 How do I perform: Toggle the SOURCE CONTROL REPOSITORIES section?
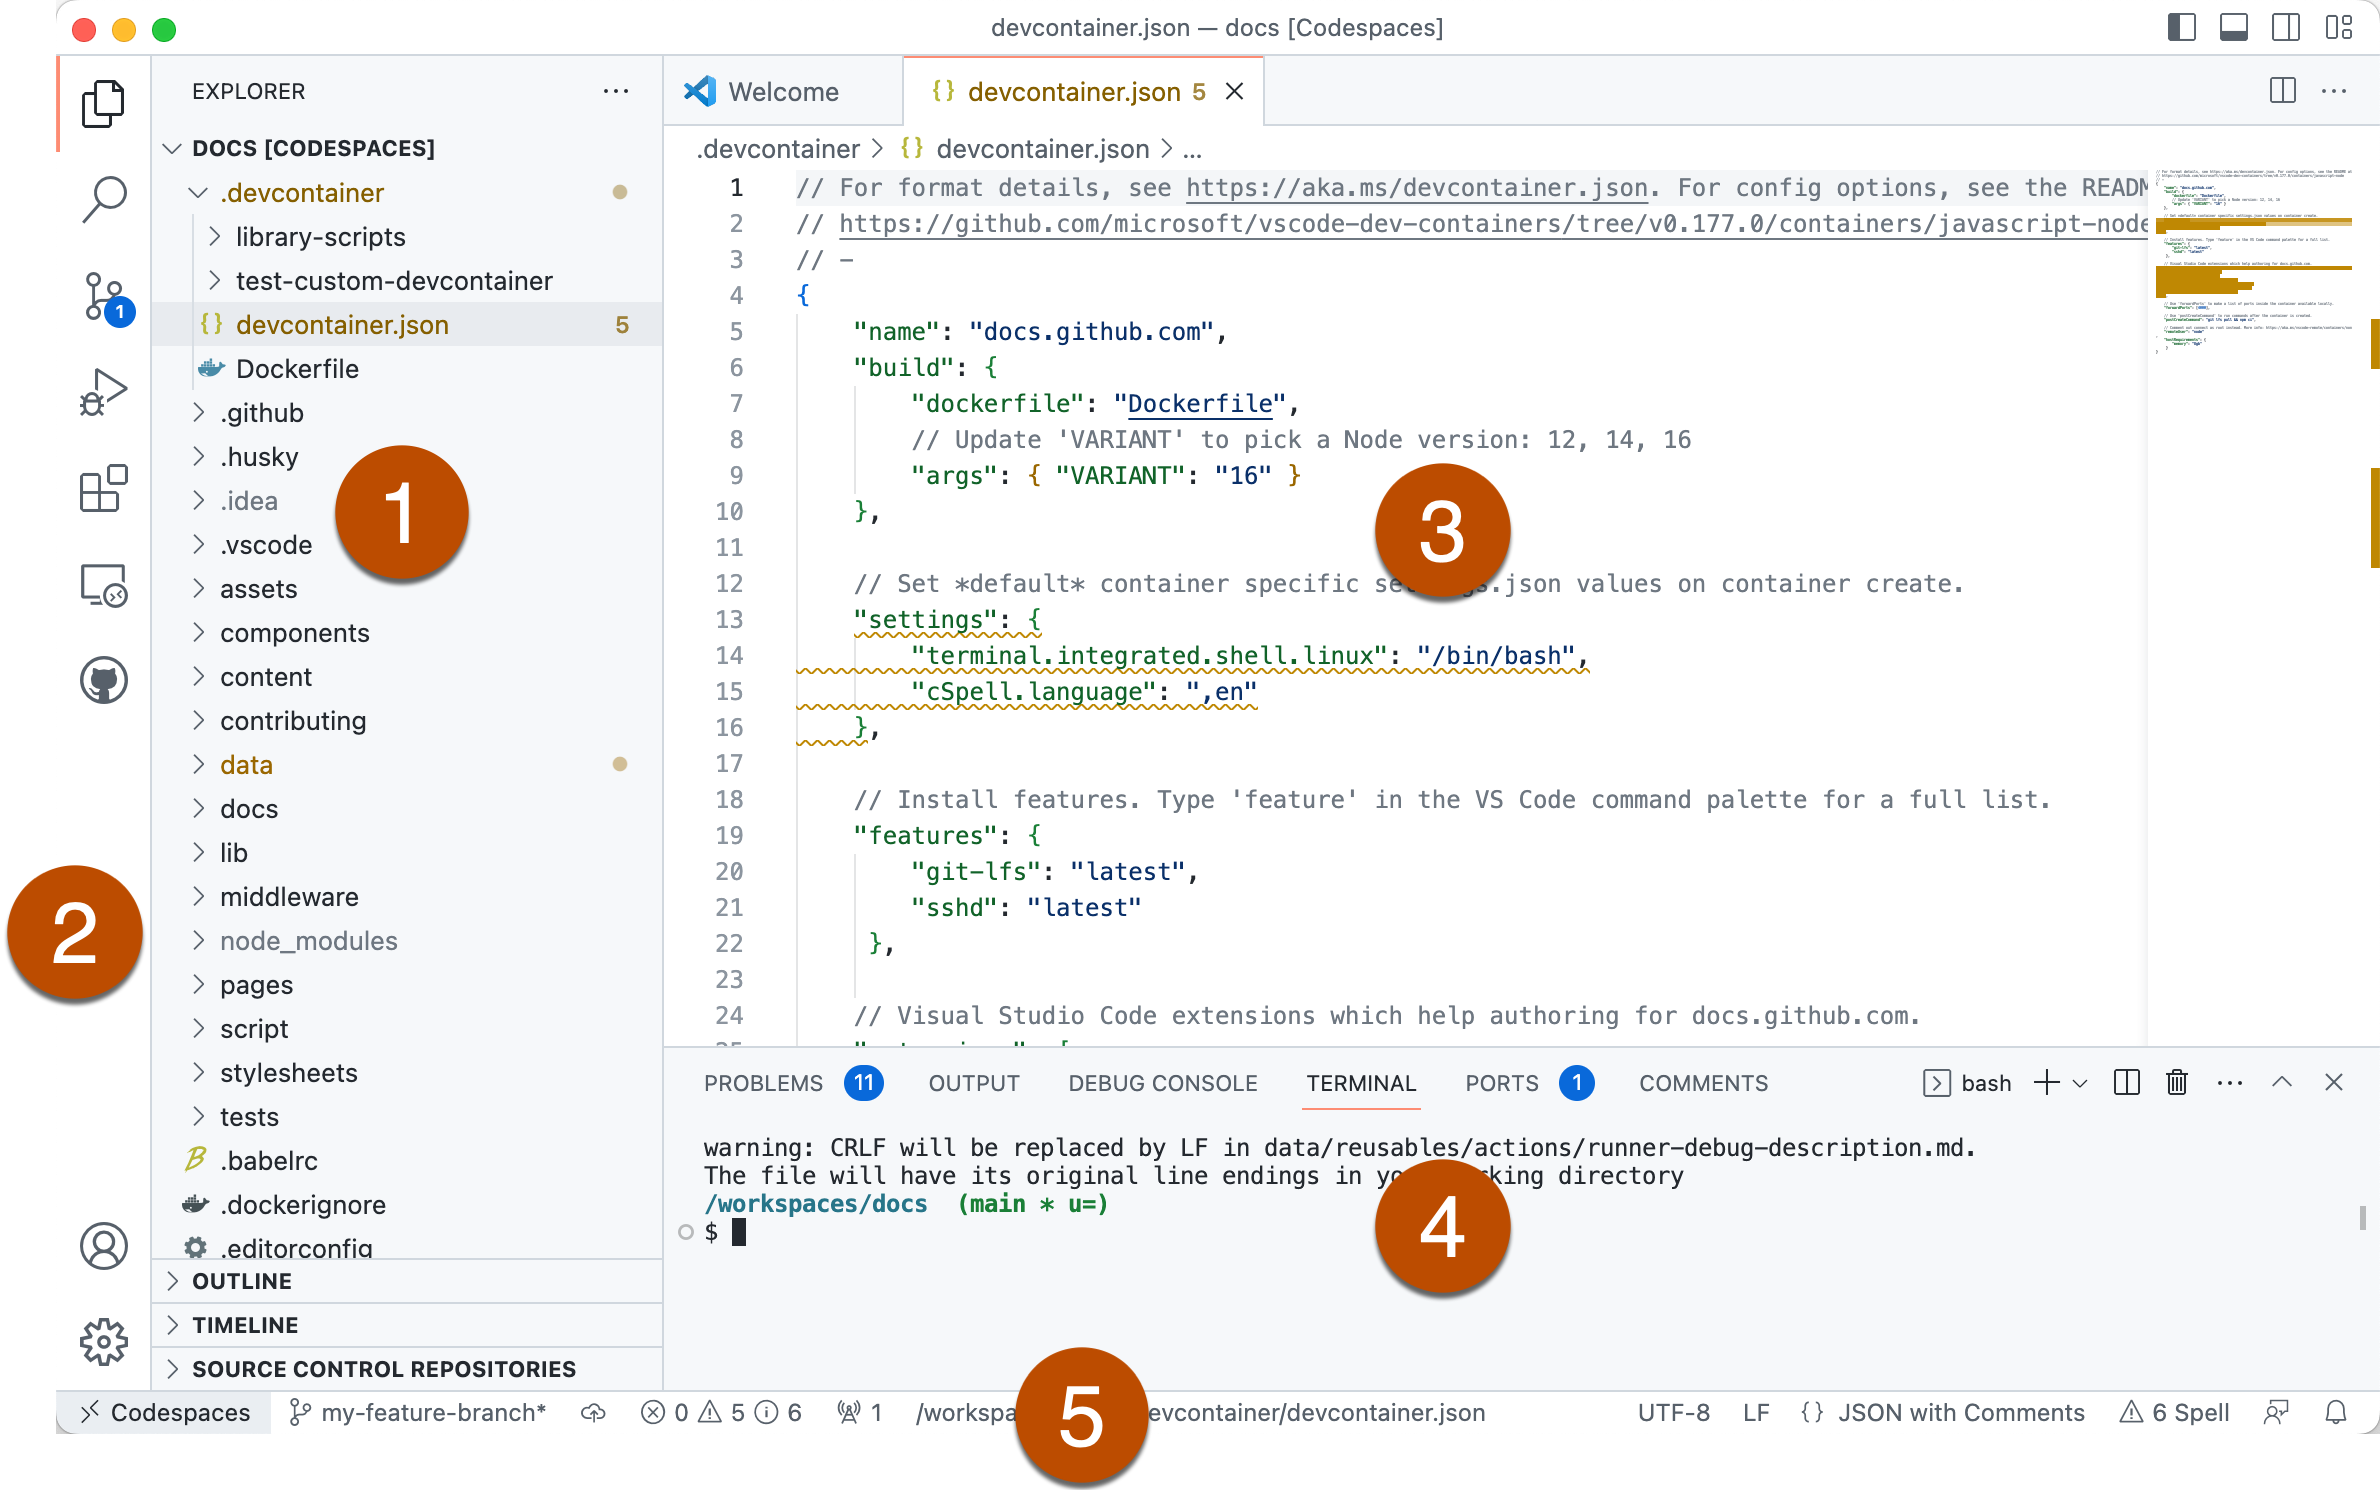tap(383, 1368)
